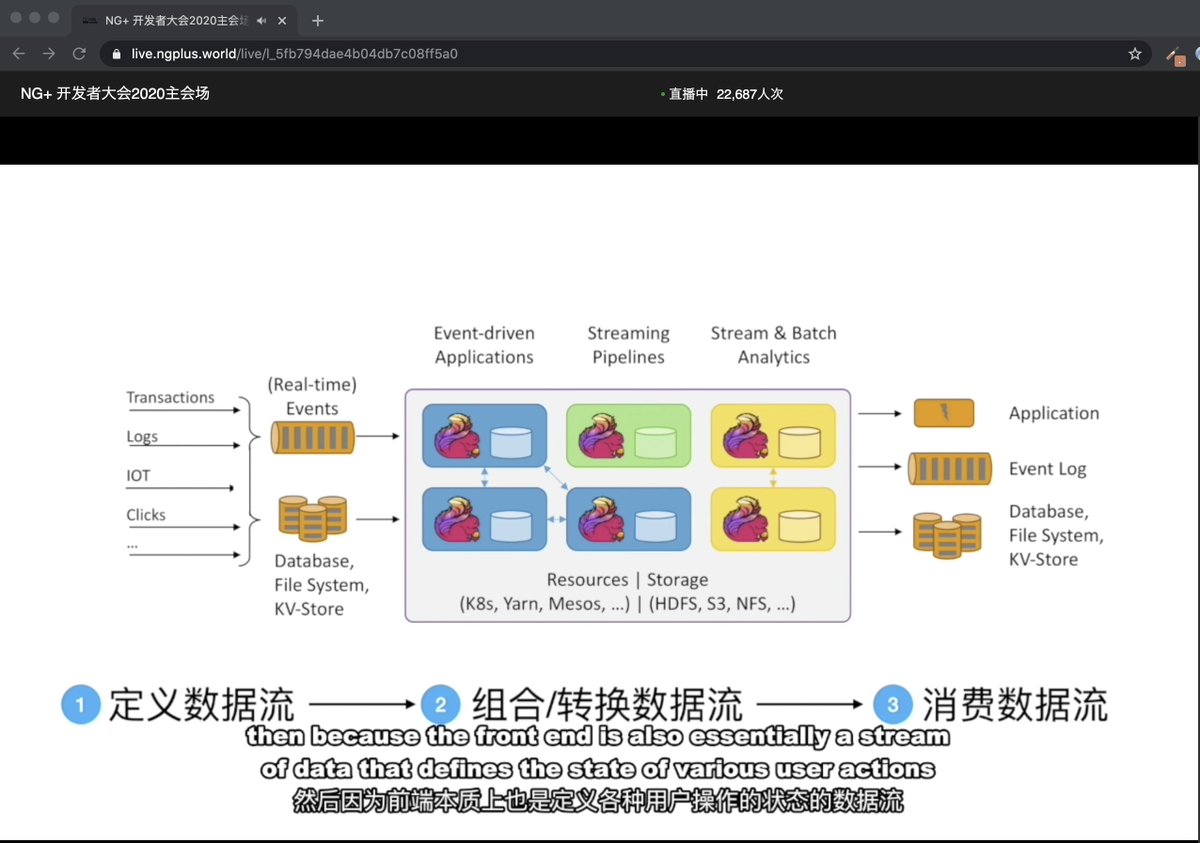Toggle the bookmark star in the address bar
The image size is (1200, 843).
click(x=1136, y=56)
